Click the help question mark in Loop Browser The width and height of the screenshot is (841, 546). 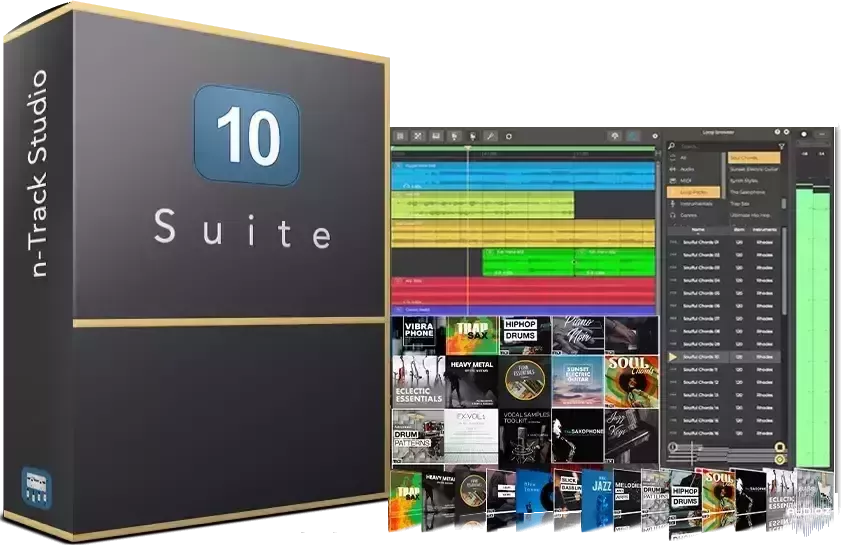pos(777,132)
